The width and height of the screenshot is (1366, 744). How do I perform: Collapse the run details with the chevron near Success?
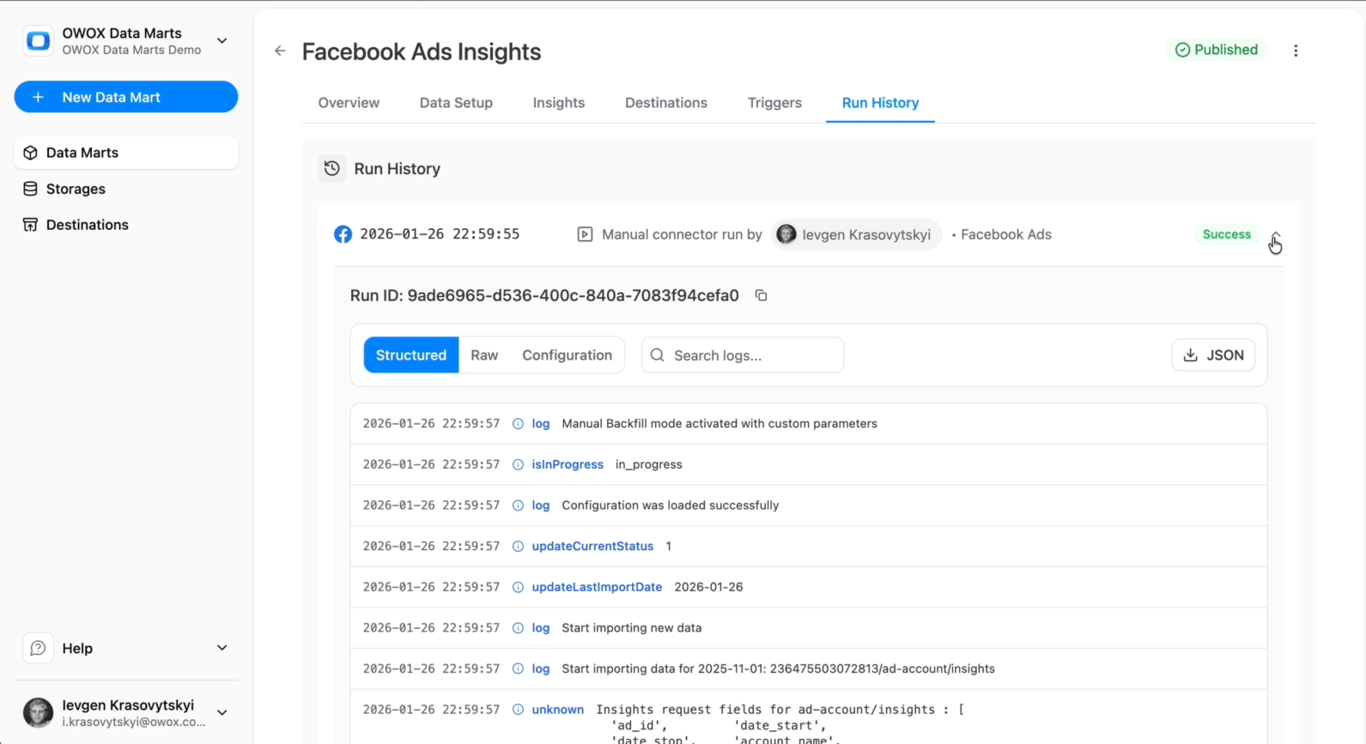tap(1275, 236)
